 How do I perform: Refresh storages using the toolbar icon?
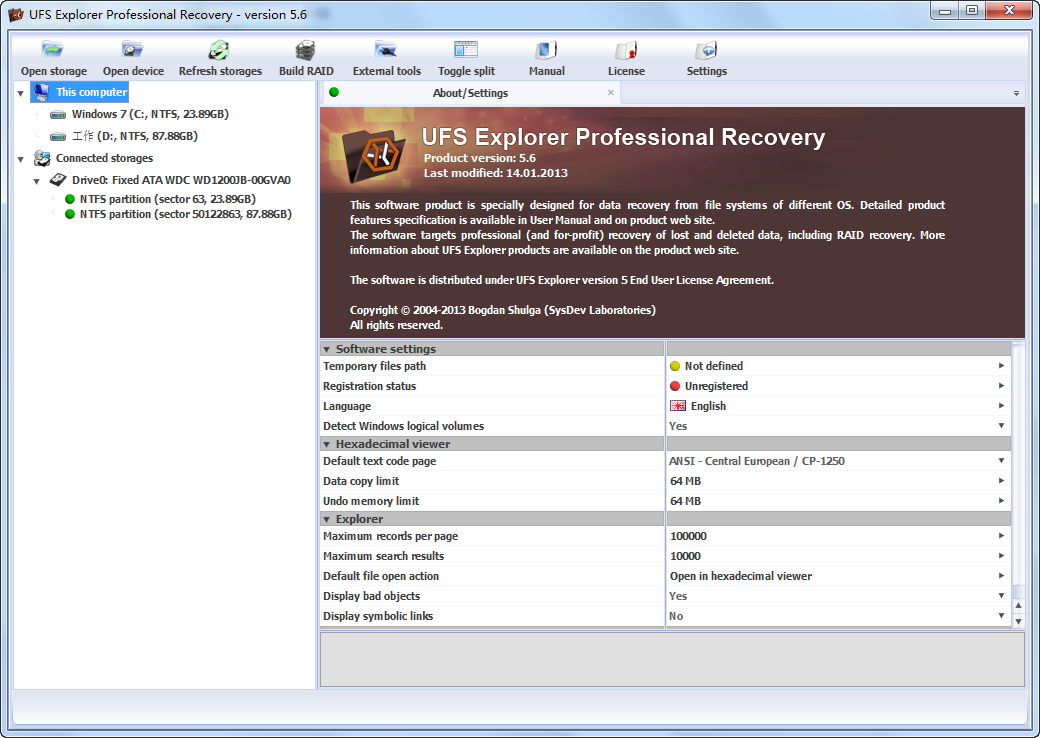click(x=219, y=50)
